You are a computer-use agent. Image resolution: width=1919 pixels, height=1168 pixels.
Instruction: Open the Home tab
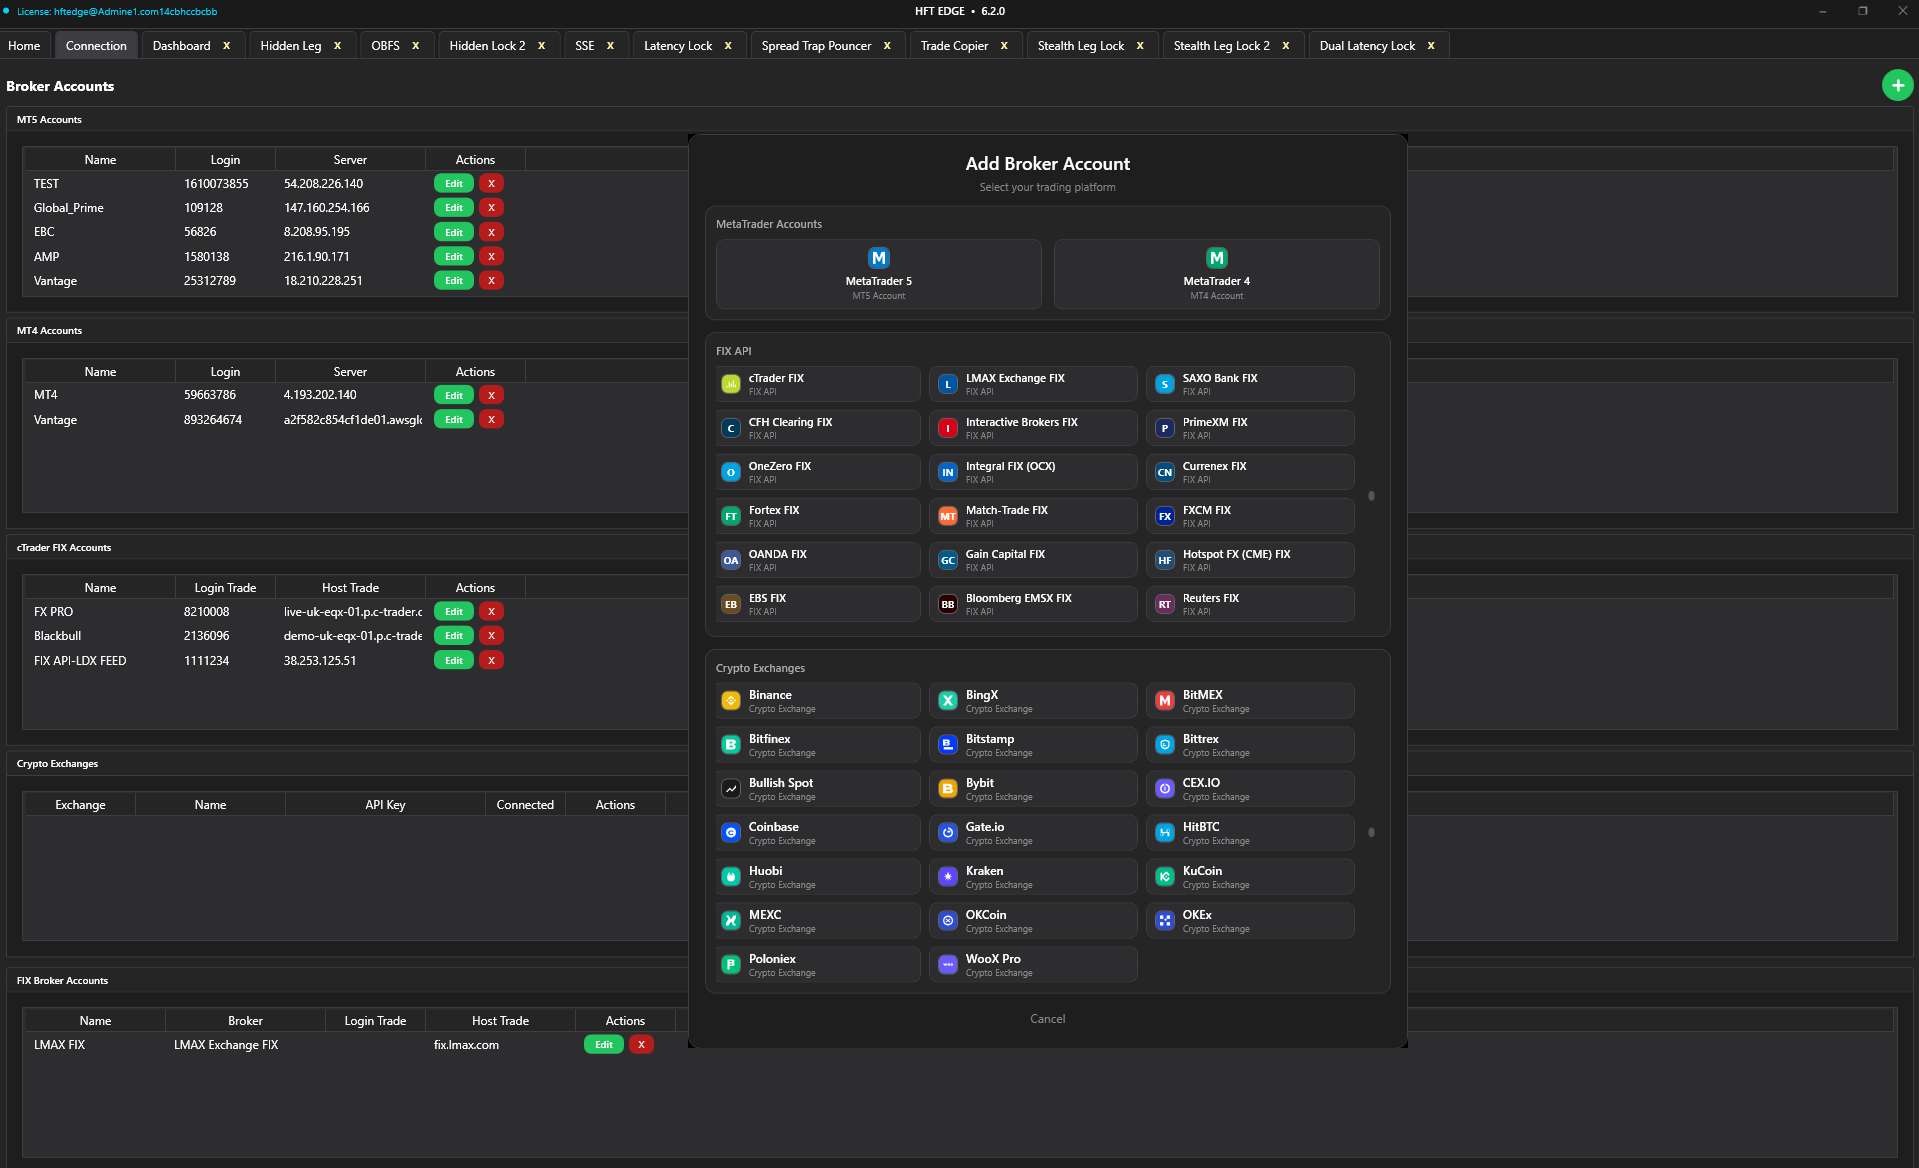24,46
